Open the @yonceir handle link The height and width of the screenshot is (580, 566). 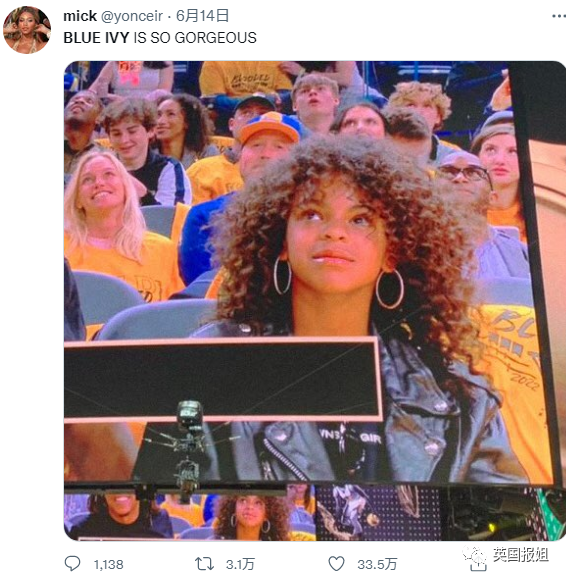(132, 16)
